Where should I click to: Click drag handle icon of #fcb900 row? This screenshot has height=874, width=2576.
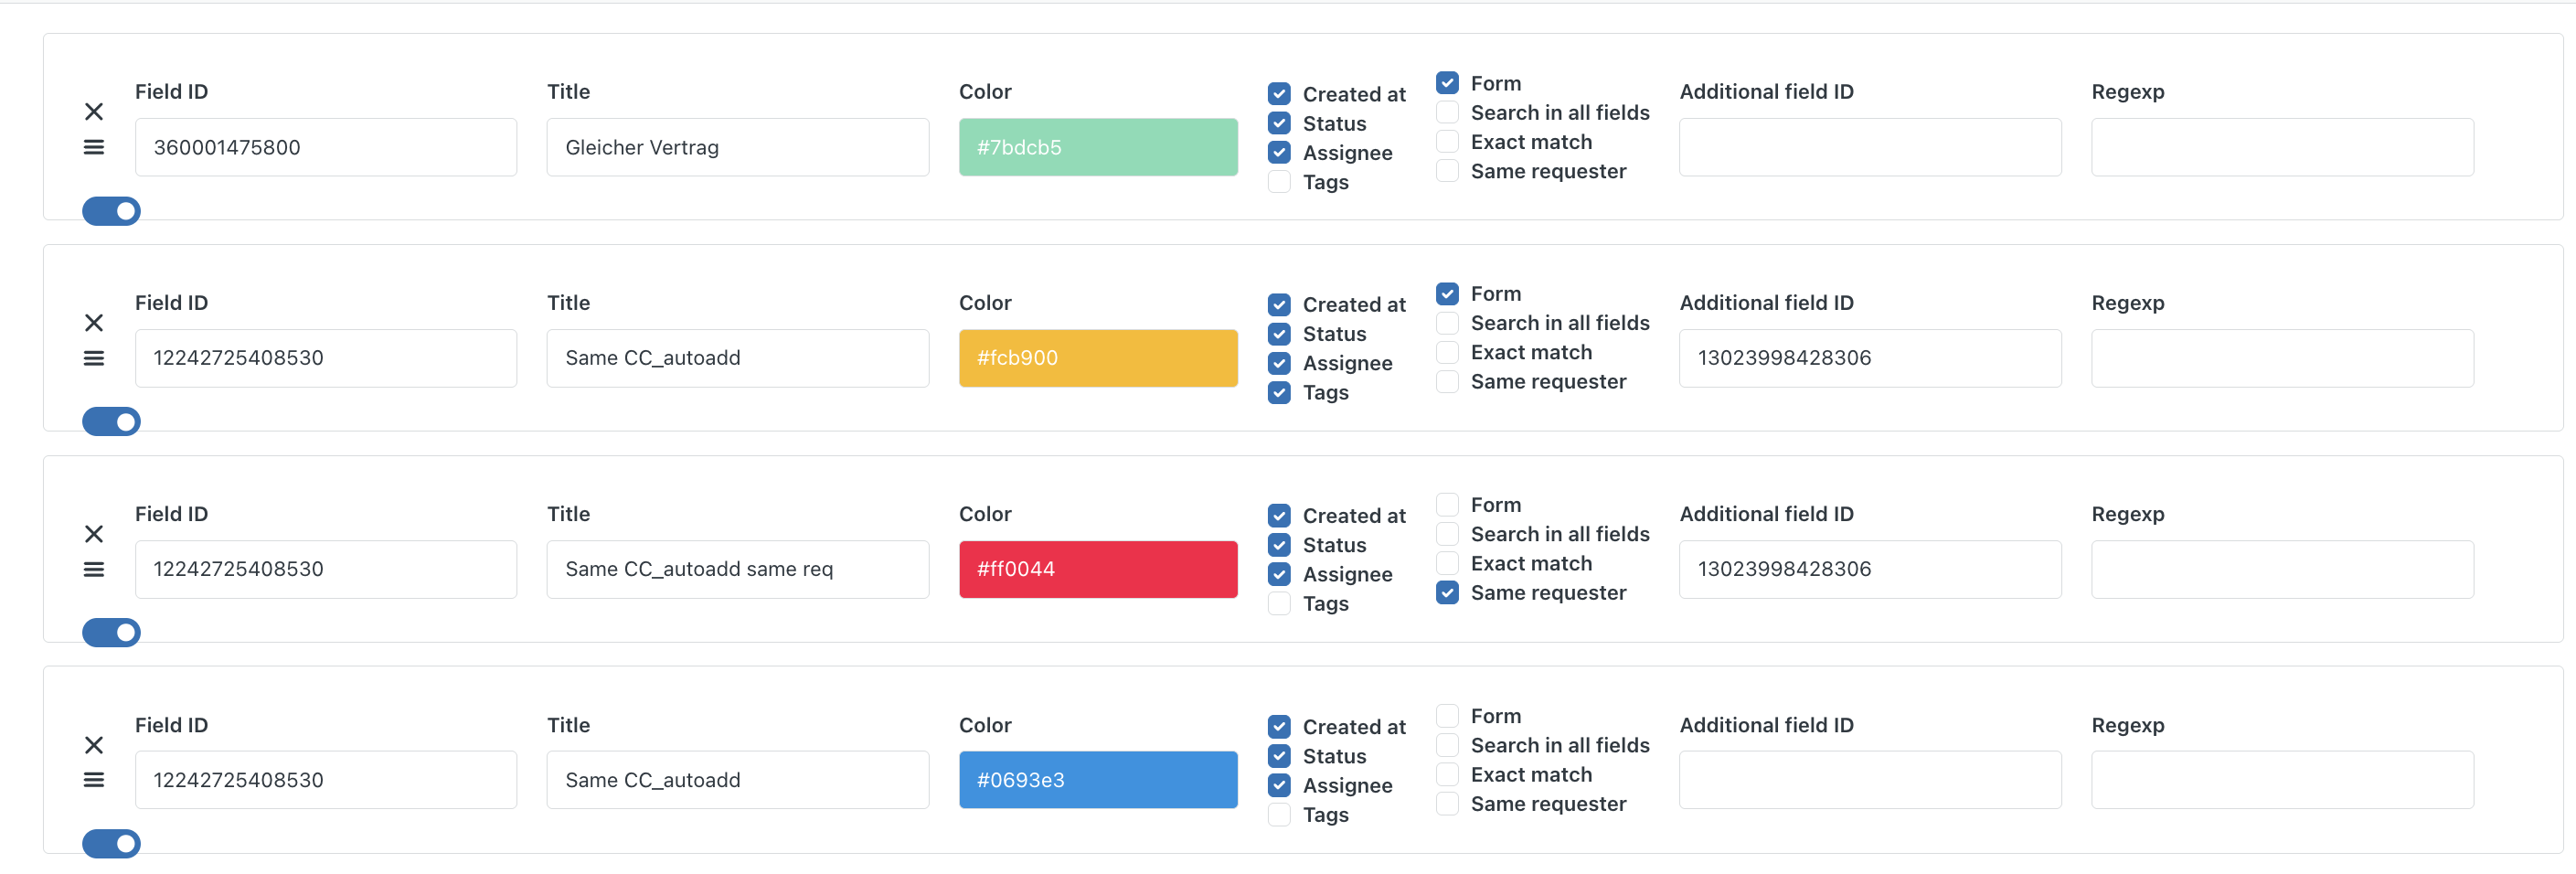click(x=94, y=359)
